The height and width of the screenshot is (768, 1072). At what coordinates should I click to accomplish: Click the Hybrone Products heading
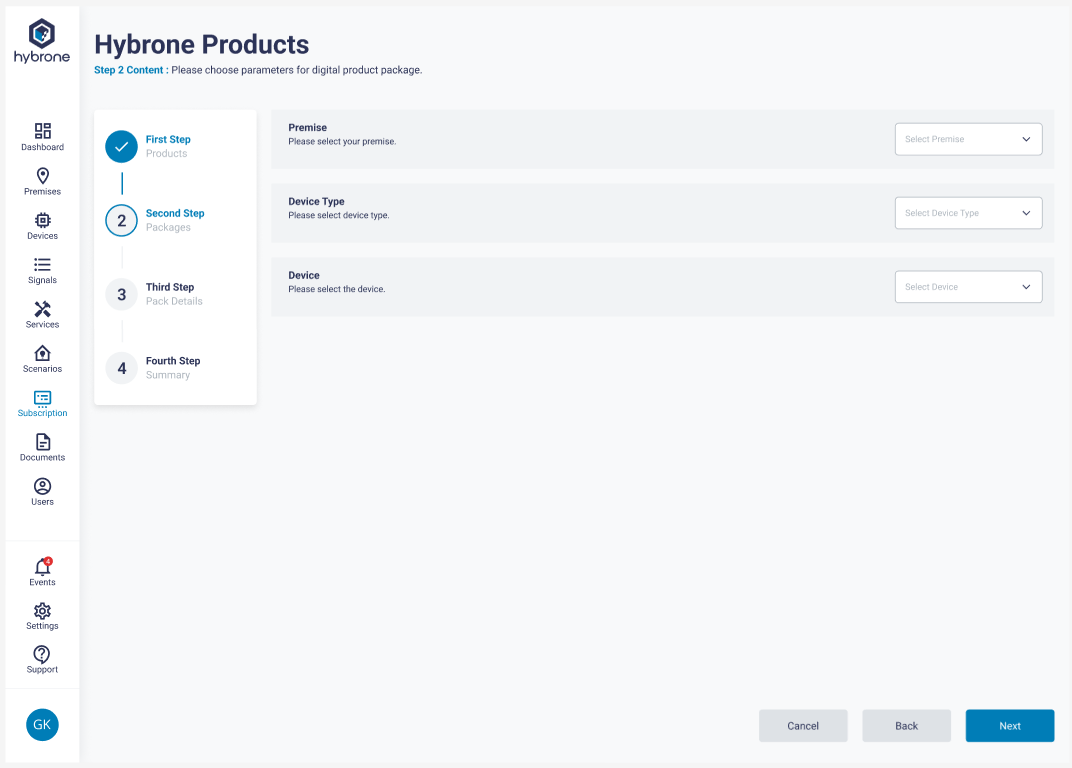coord(202,44)
